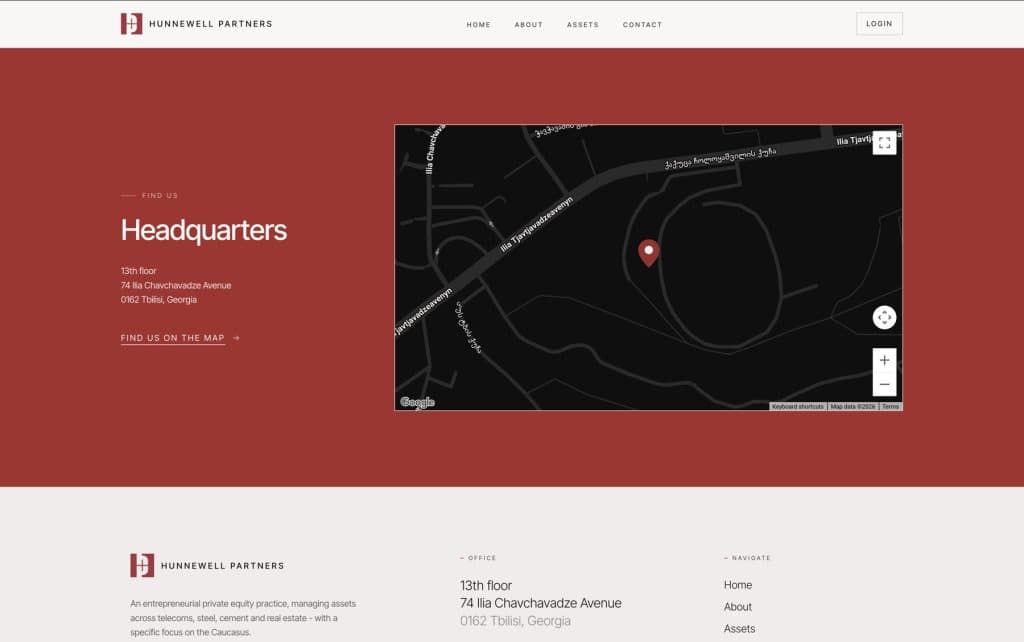Click the Map data attribution text
Screen dimensions: 1024x642
click(852, 406)
